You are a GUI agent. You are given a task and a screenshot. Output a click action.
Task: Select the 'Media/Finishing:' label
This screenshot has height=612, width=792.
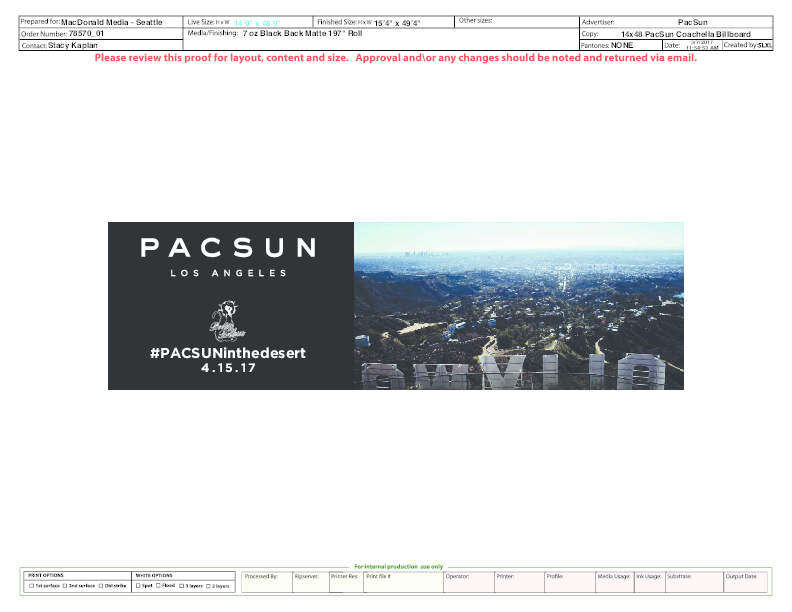pos(213,33)
